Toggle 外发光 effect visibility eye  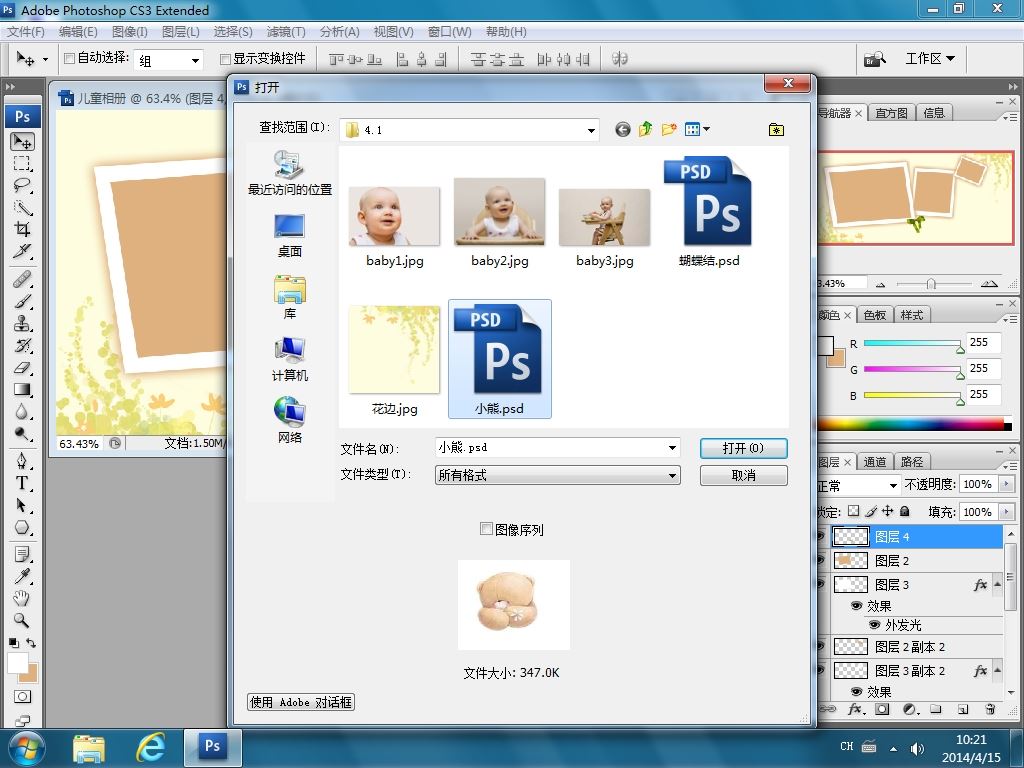[874, 625]
